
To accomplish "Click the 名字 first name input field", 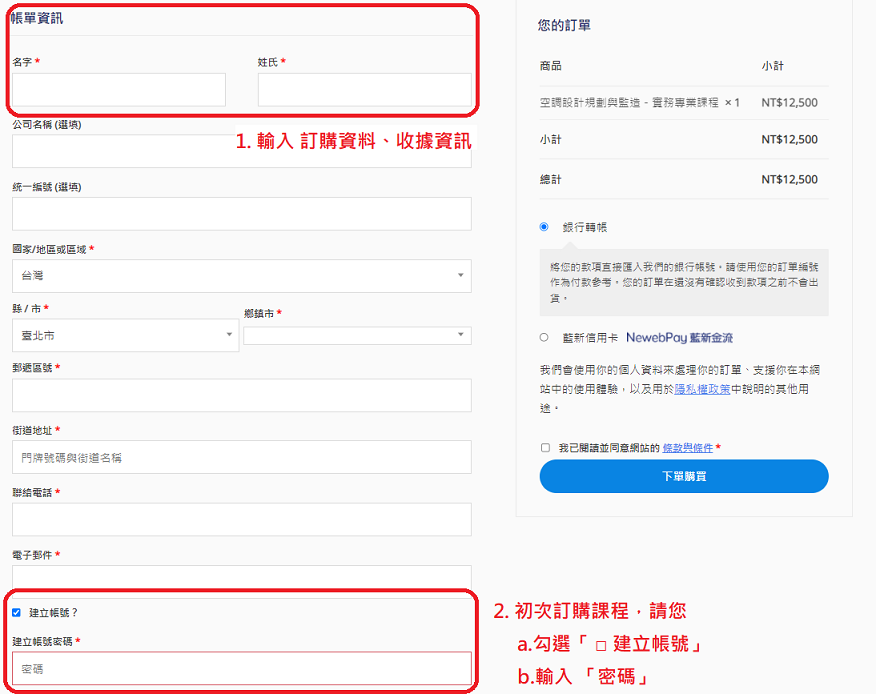I will 119,90.
